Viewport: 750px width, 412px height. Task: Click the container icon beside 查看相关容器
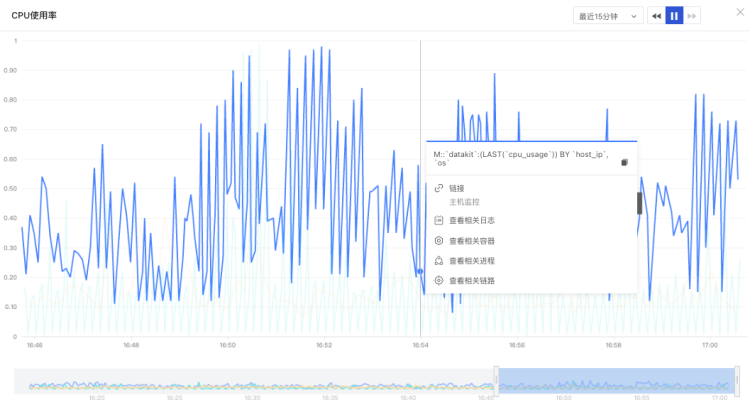[x=439, y=241]
